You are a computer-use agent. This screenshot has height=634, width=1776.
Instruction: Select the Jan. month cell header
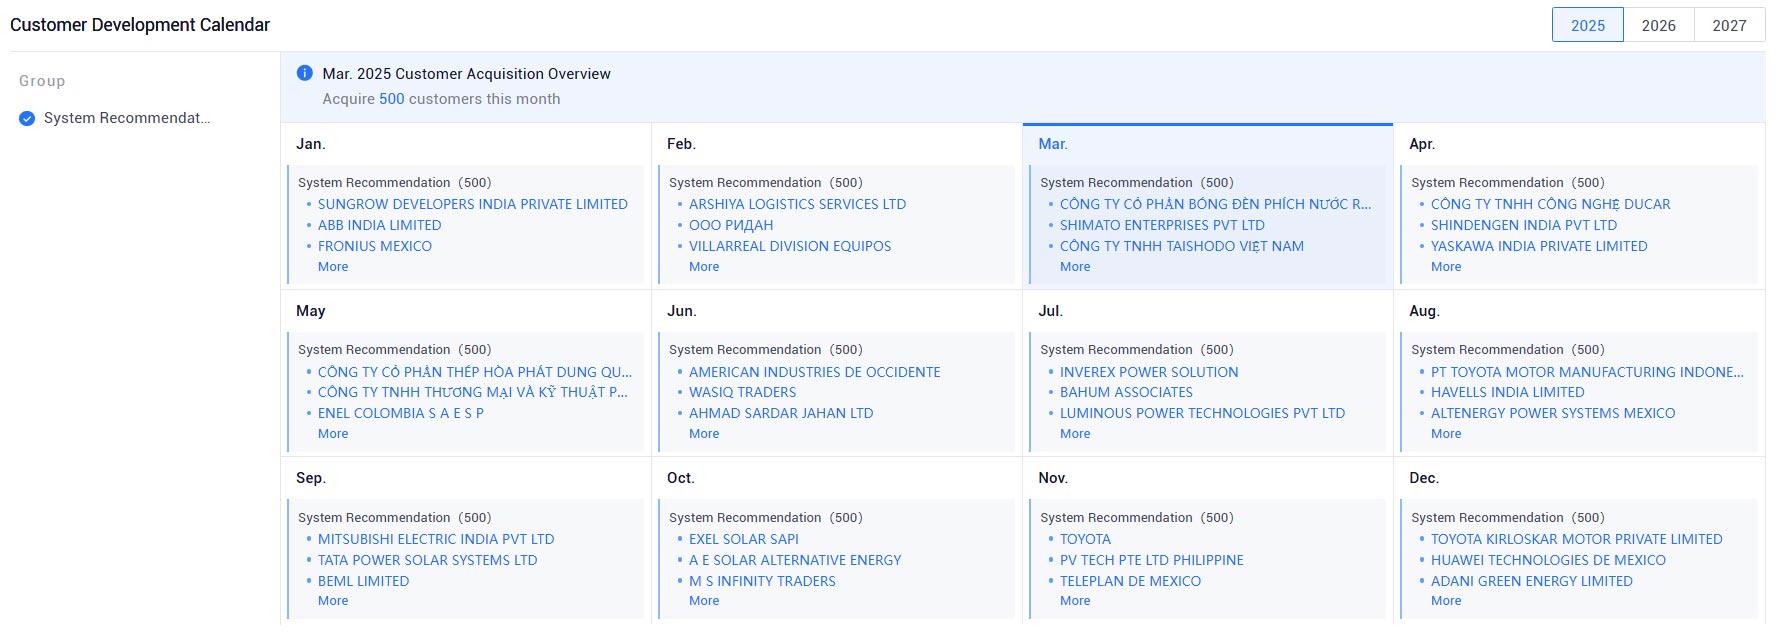[x=311, y=144]
